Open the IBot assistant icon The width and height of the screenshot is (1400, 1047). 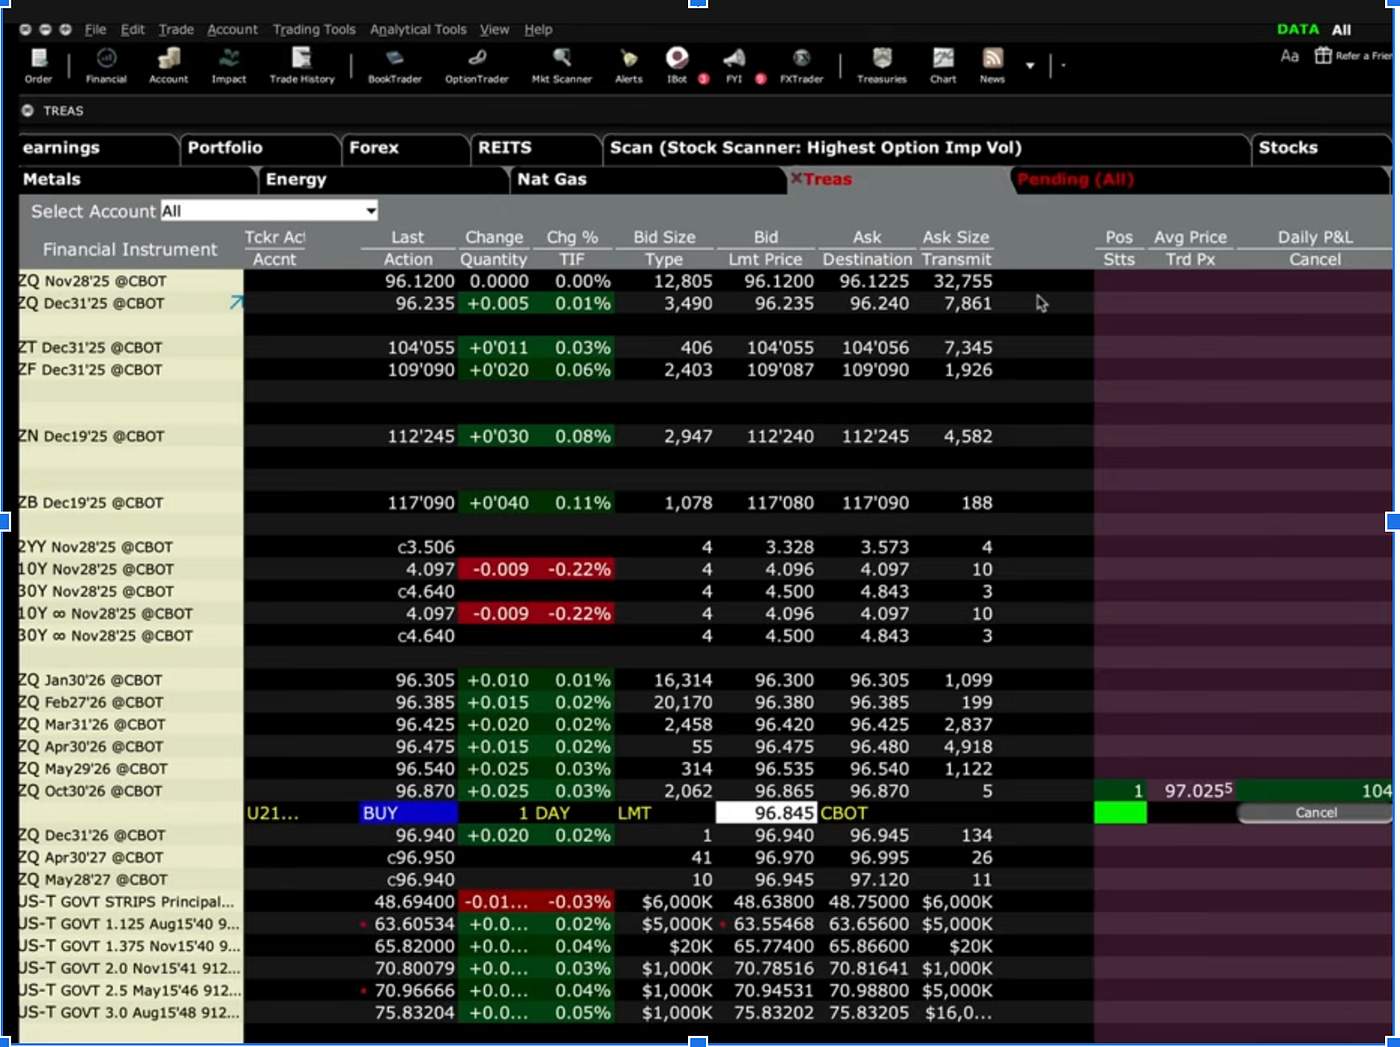(677, 65)
